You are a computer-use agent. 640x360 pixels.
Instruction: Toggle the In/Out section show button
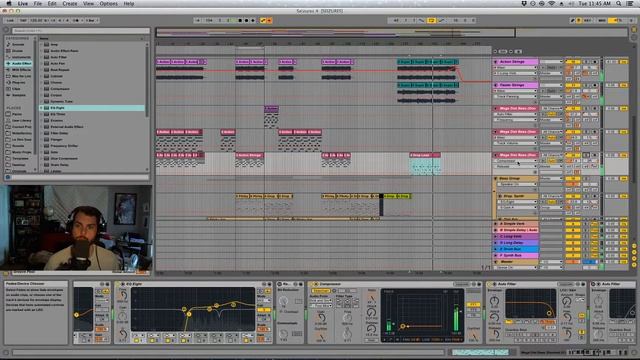click(634, 247)
